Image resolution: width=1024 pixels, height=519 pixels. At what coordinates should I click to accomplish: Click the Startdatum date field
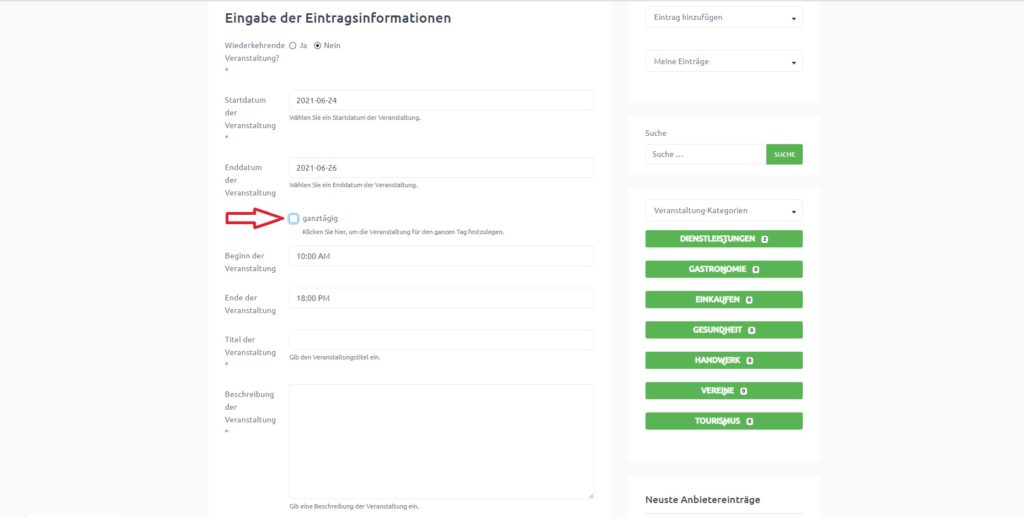[x=441, y=101]
